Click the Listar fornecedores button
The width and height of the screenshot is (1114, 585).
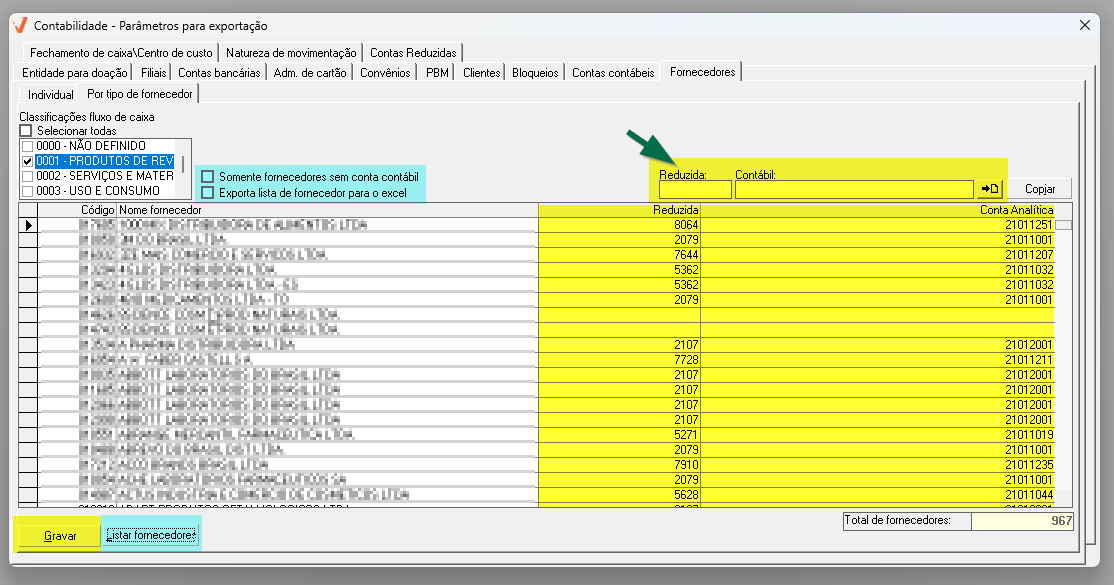(151, 535)
